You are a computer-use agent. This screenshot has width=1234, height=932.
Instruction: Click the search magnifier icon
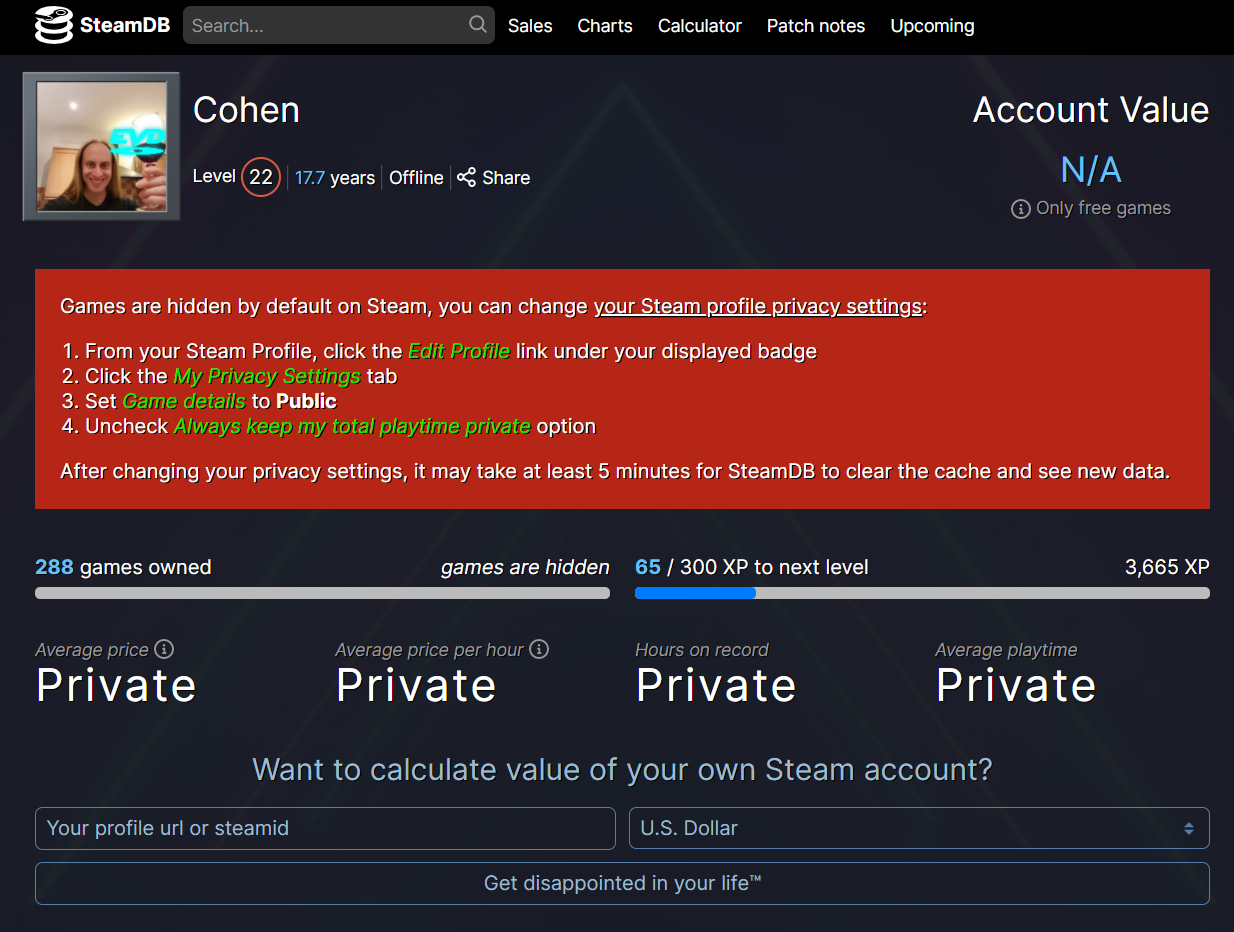click(x=478, y=24)
